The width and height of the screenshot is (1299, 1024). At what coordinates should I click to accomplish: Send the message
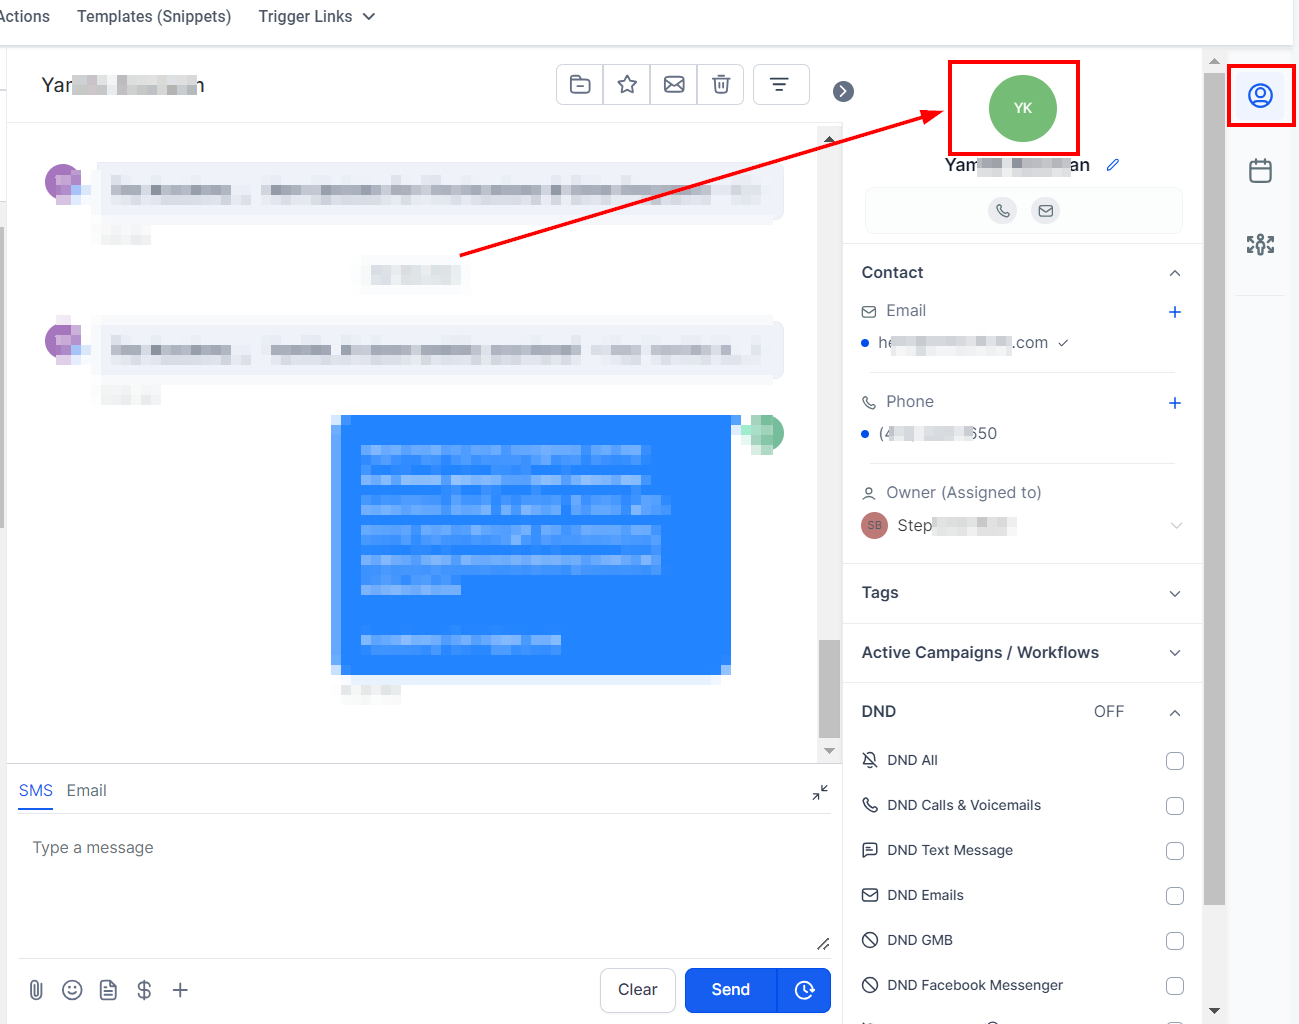click(731, 990)
